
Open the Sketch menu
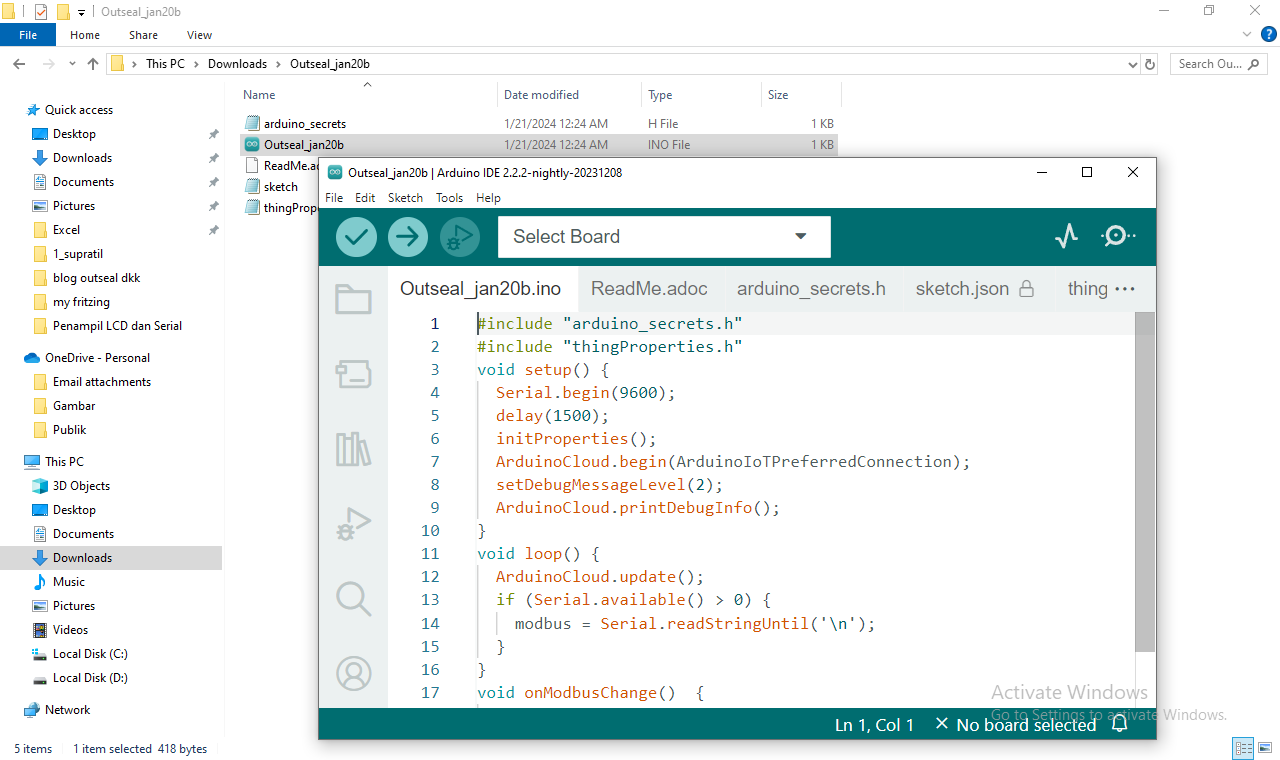(405, 198)
